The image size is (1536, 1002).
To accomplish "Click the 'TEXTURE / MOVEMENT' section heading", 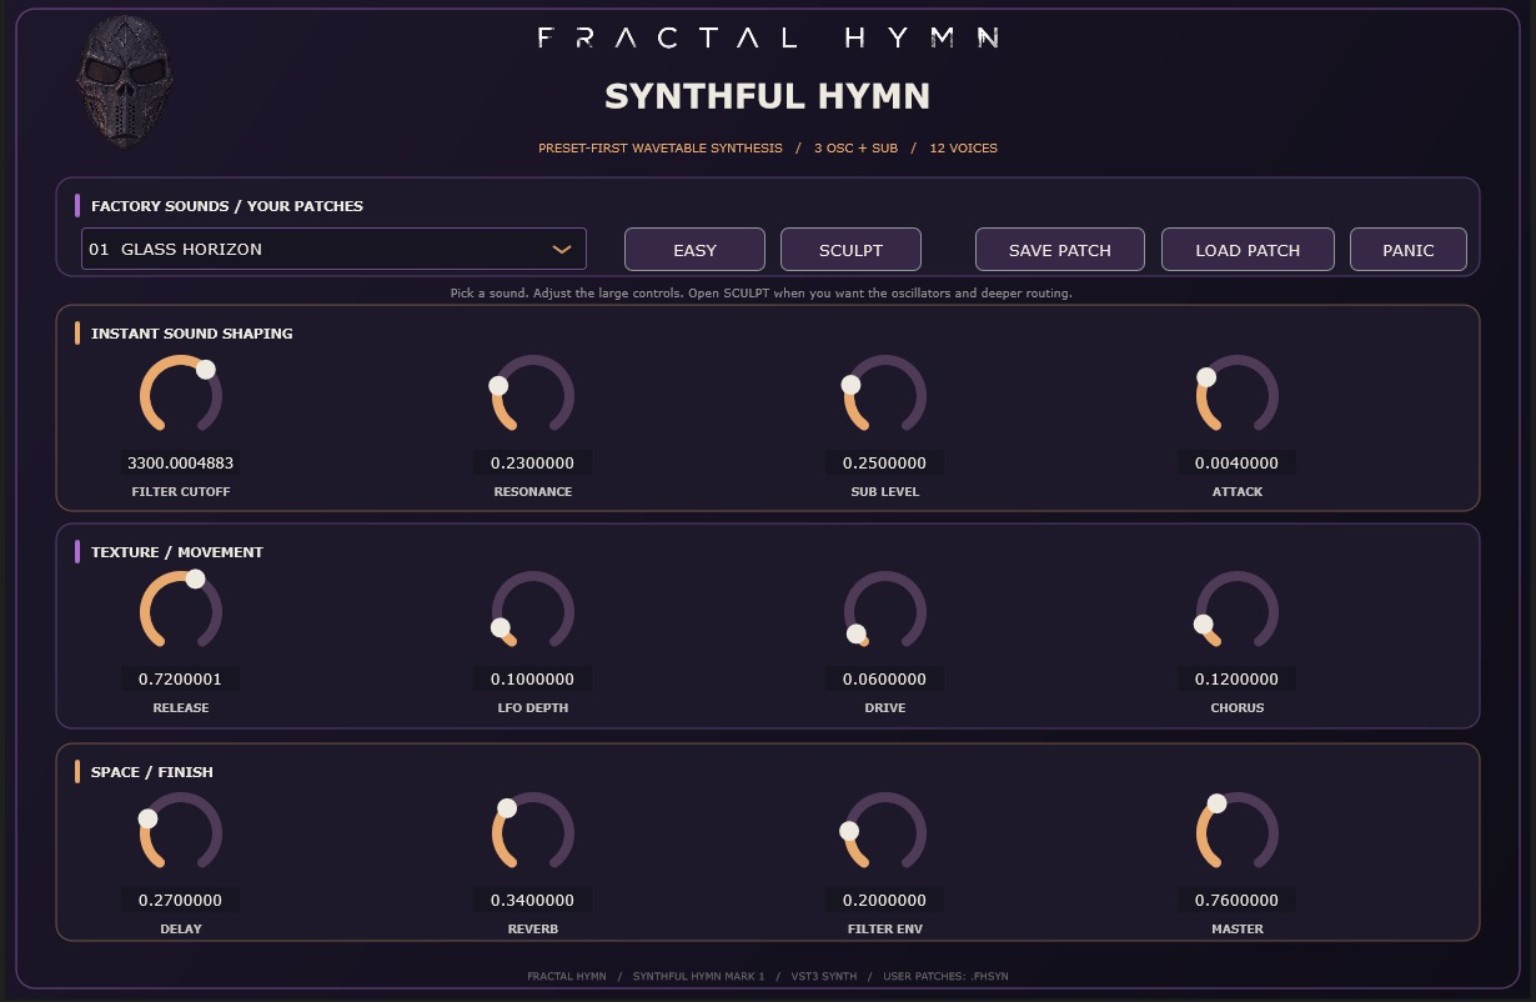I will tap(177, 552).
